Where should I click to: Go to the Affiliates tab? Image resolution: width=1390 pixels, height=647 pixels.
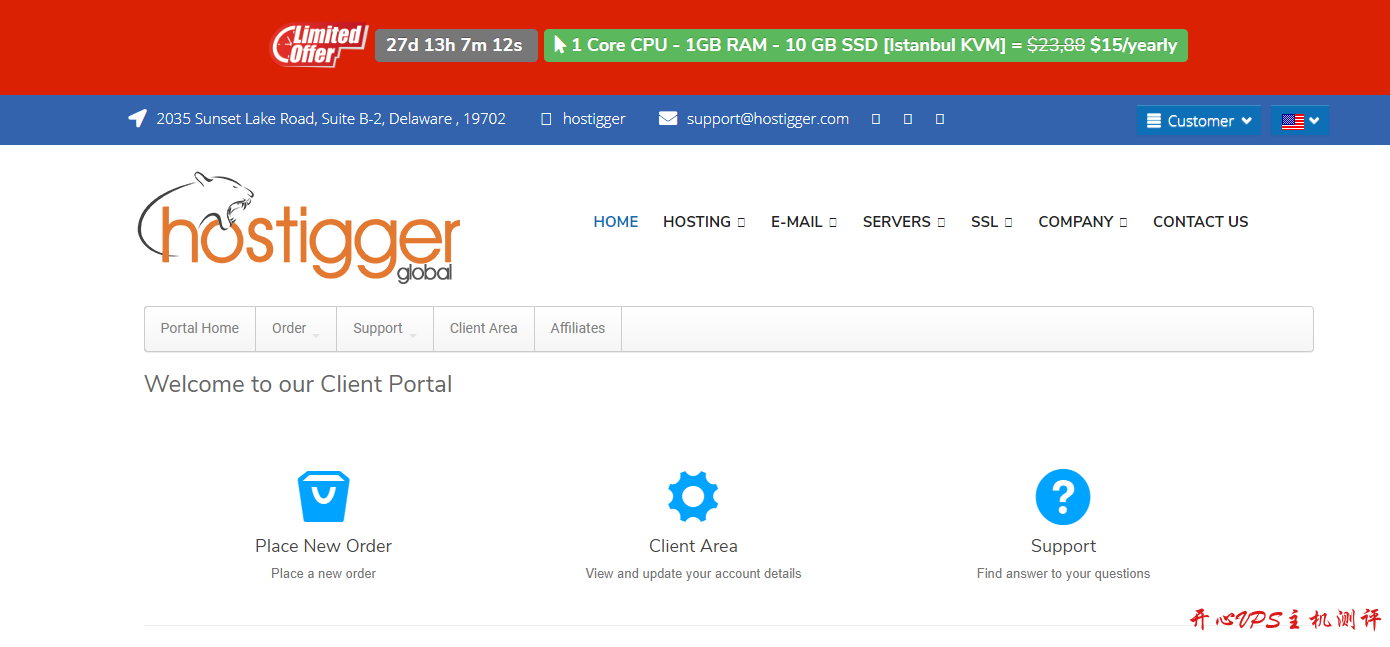click(x=577, y=329)
